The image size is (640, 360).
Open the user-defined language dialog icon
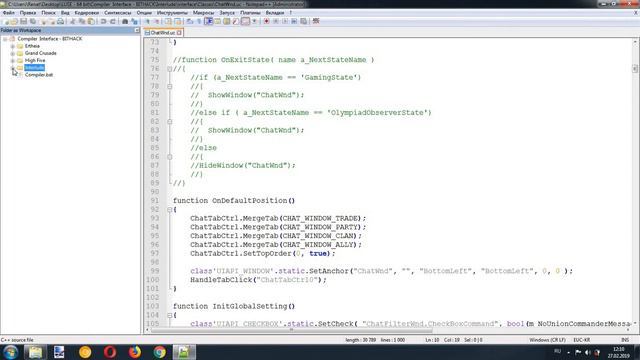coord(218,21)
